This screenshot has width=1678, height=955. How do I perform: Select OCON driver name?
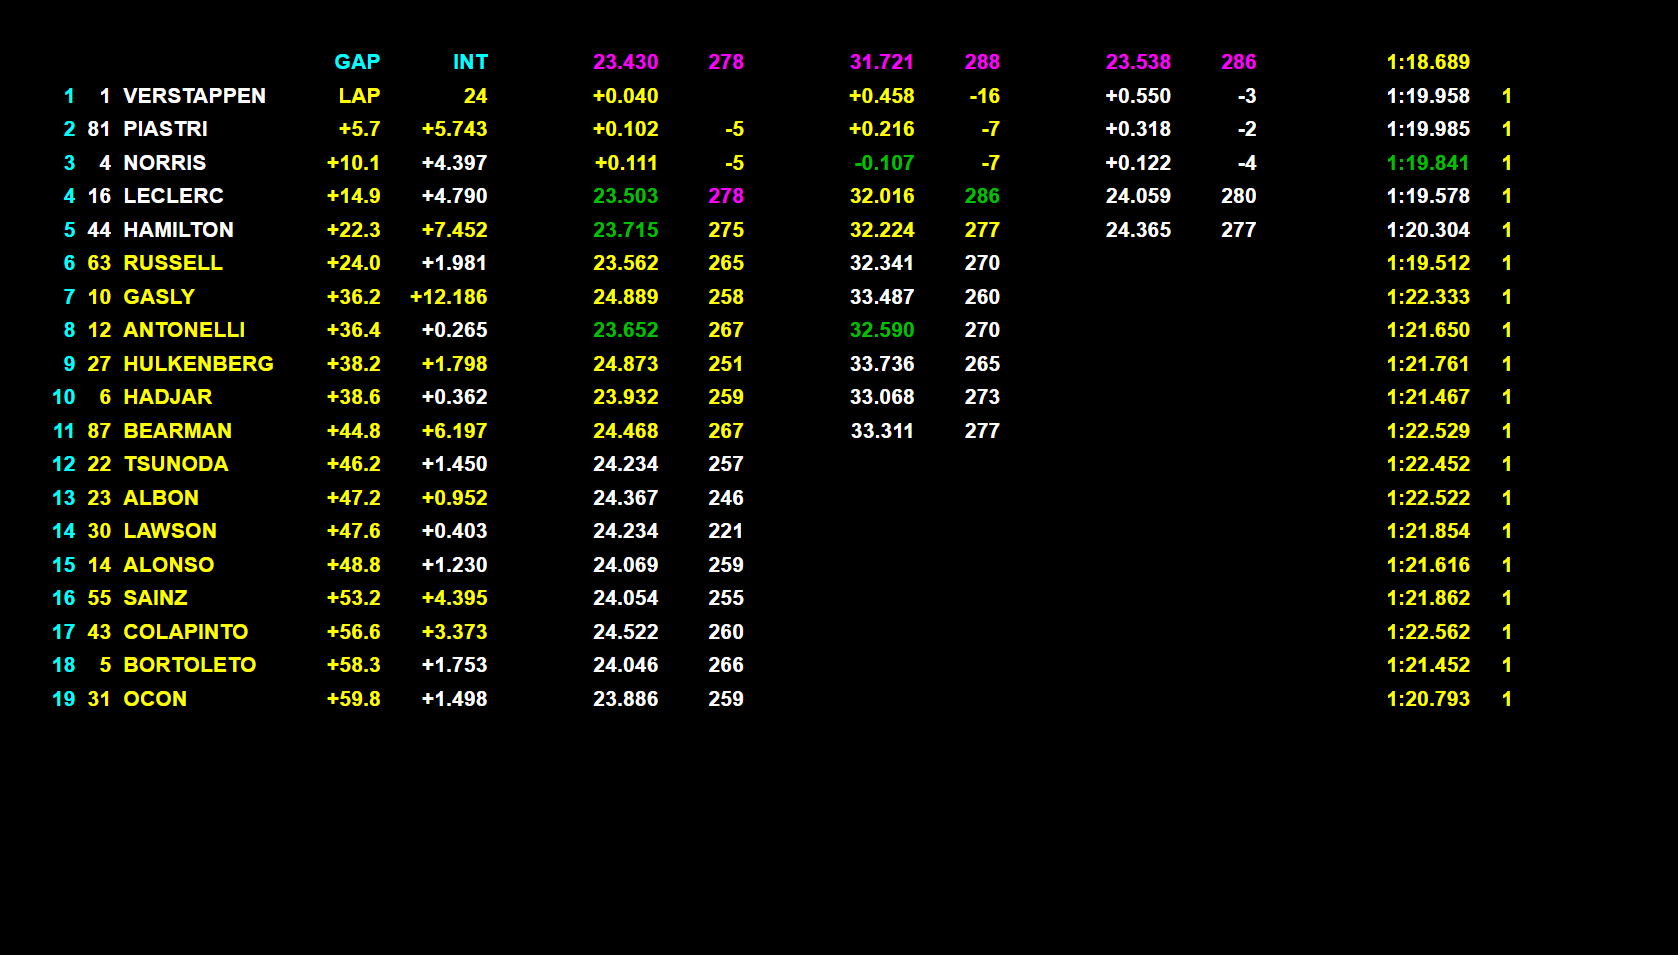point(155,699)
